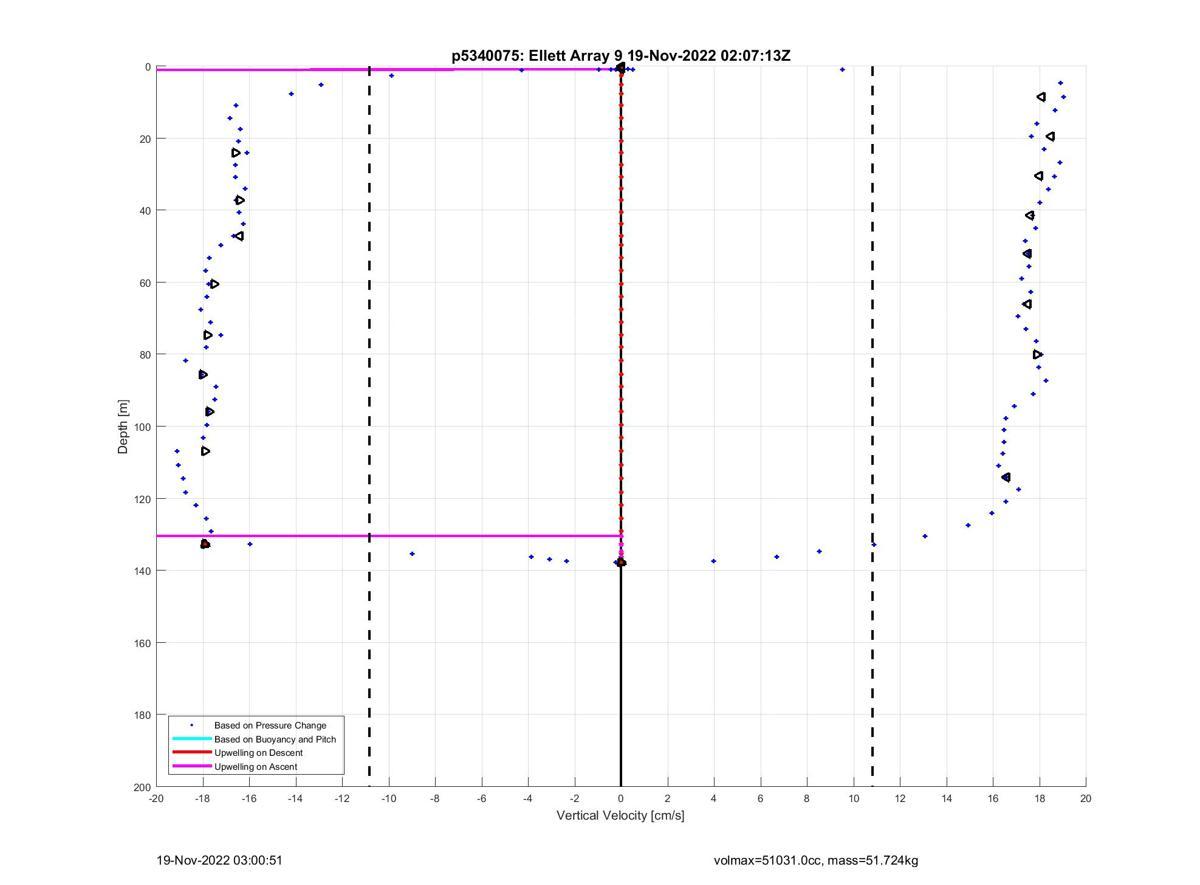
Task: Click the magenta line swatch in legend
Action: tap(191, 767)
